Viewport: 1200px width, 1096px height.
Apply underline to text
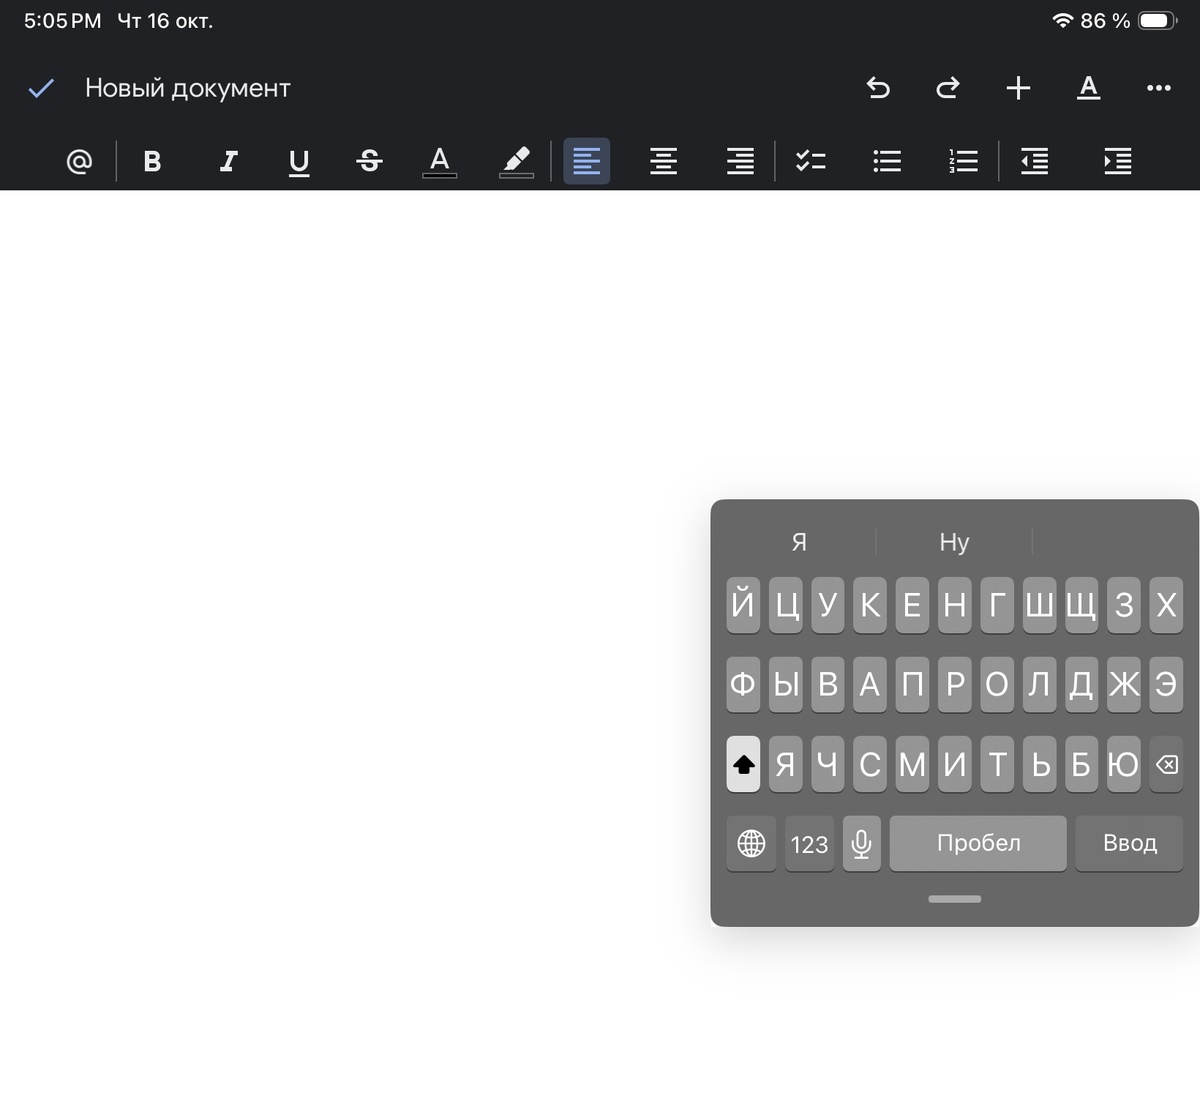coord(297,161)
